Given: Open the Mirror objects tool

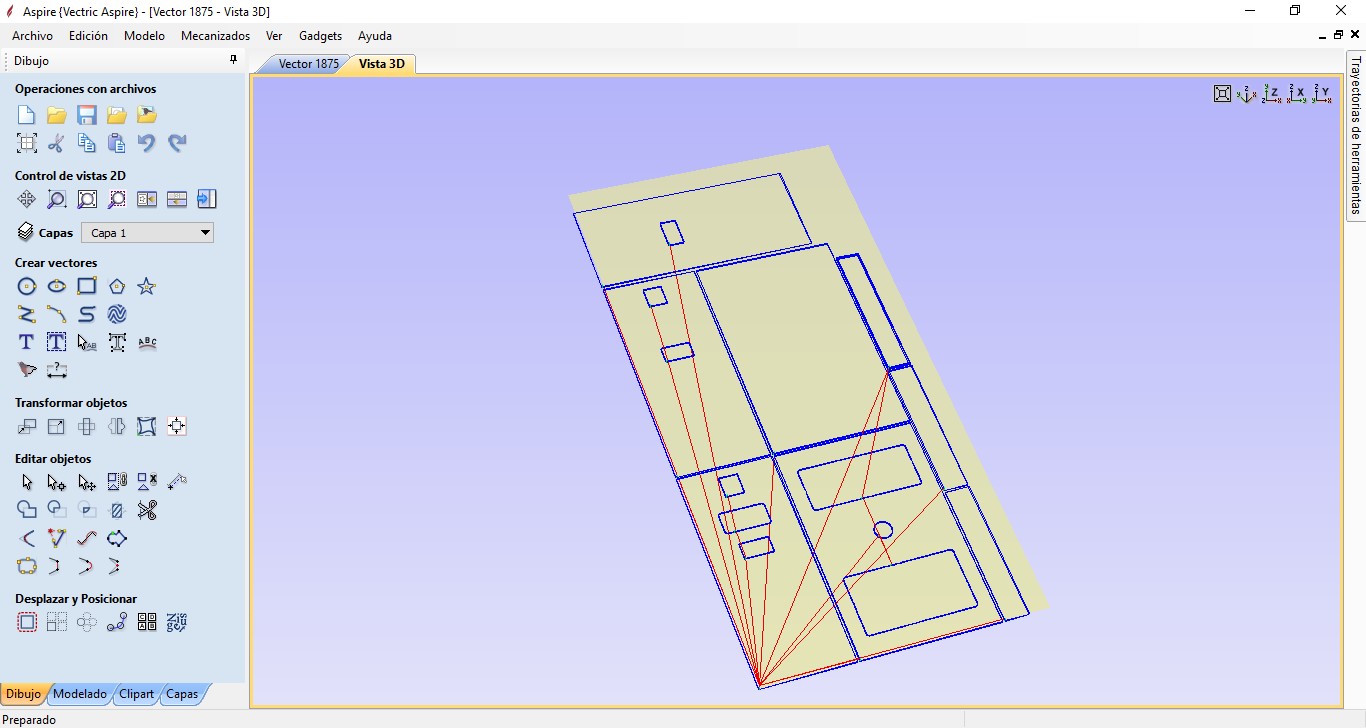Looking at the screenshot, I should pyautogui.click(x=117, y=427).
